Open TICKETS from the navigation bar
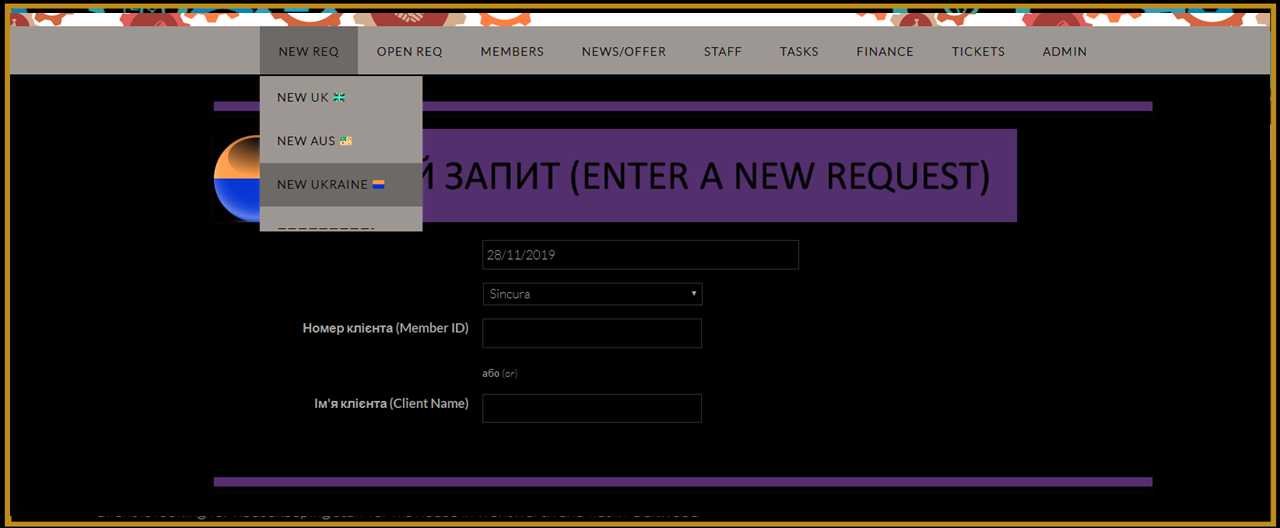Image resolution: width=1280 pixels, height=528 pixels. coord(978,51)
